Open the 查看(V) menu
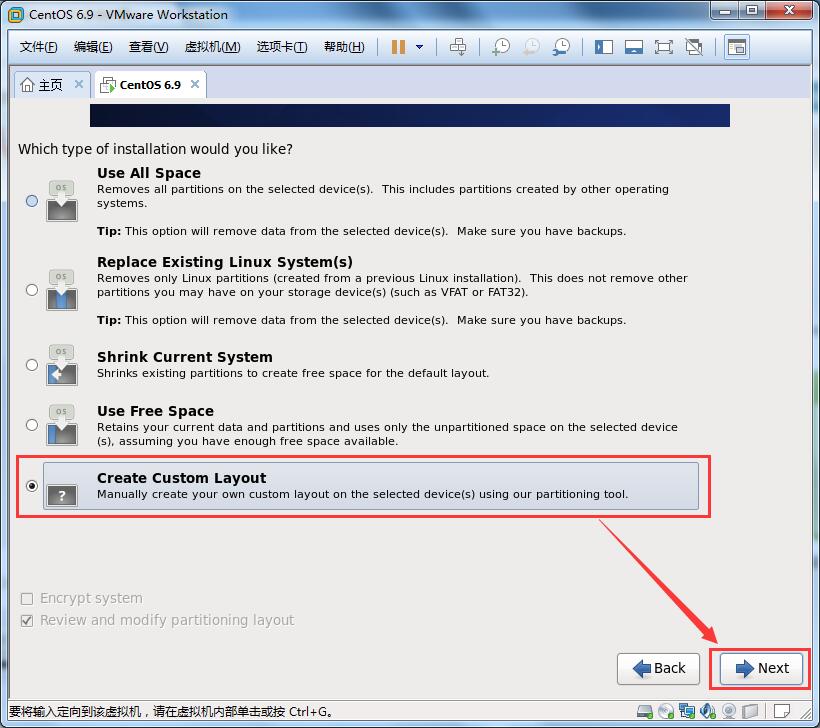Screen dimensions: 820x728 tap(149, 47)
